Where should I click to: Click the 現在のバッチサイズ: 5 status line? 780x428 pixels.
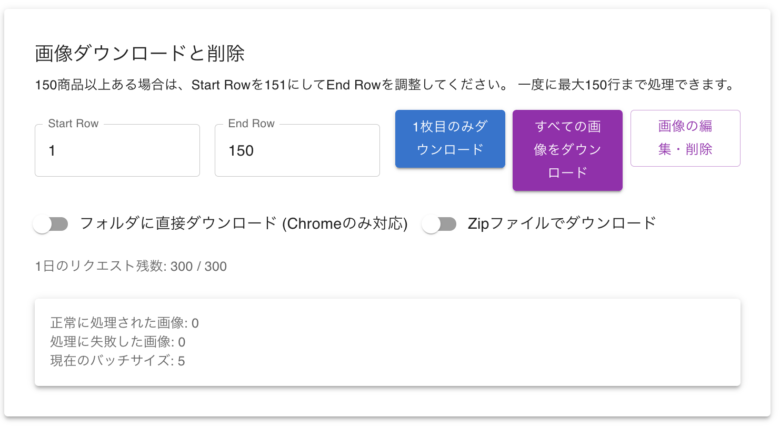point(117,360)
